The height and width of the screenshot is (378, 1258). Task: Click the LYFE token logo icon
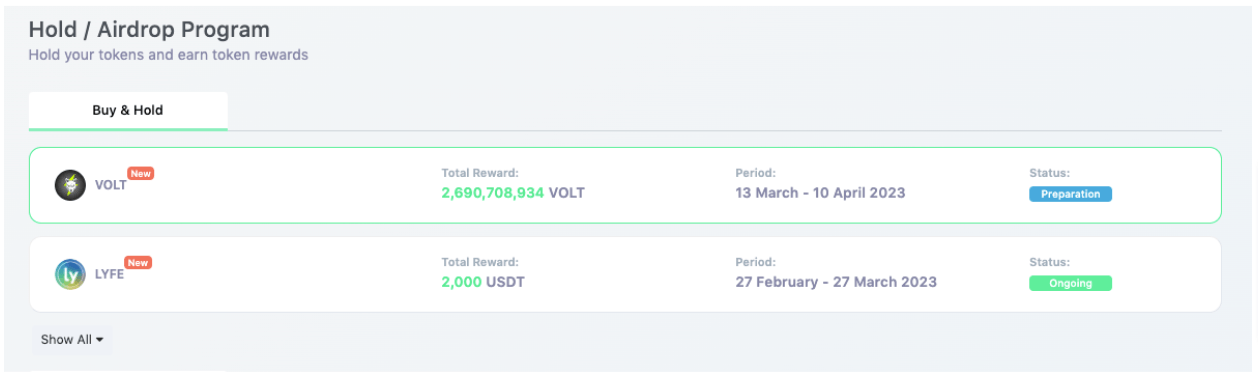[70, 274]
